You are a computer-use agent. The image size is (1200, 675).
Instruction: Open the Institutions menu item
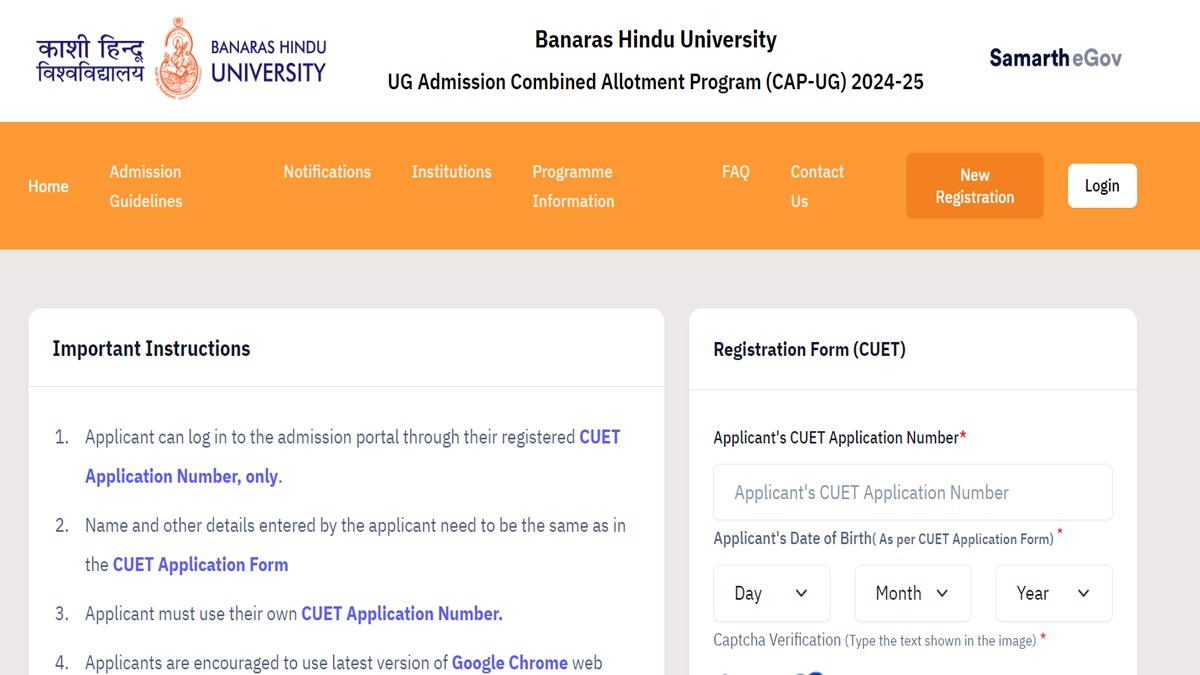(x=452, y=172)
